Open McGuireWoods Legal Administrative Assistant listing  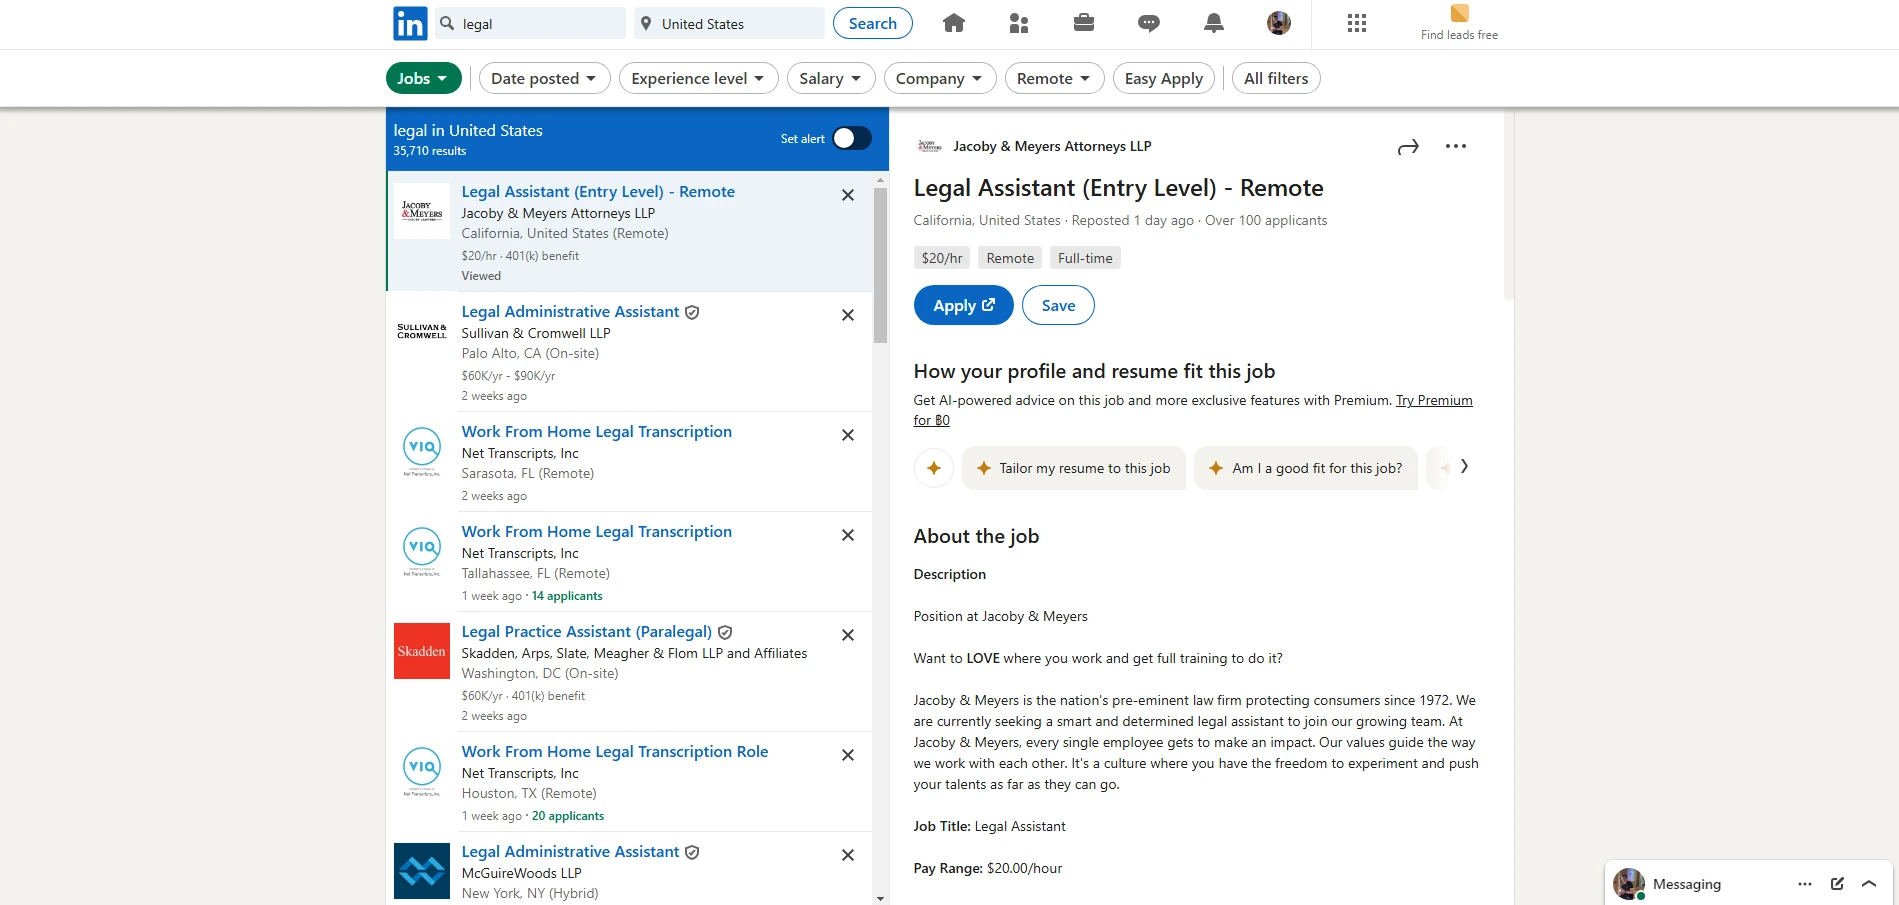[x=570, y=851]
